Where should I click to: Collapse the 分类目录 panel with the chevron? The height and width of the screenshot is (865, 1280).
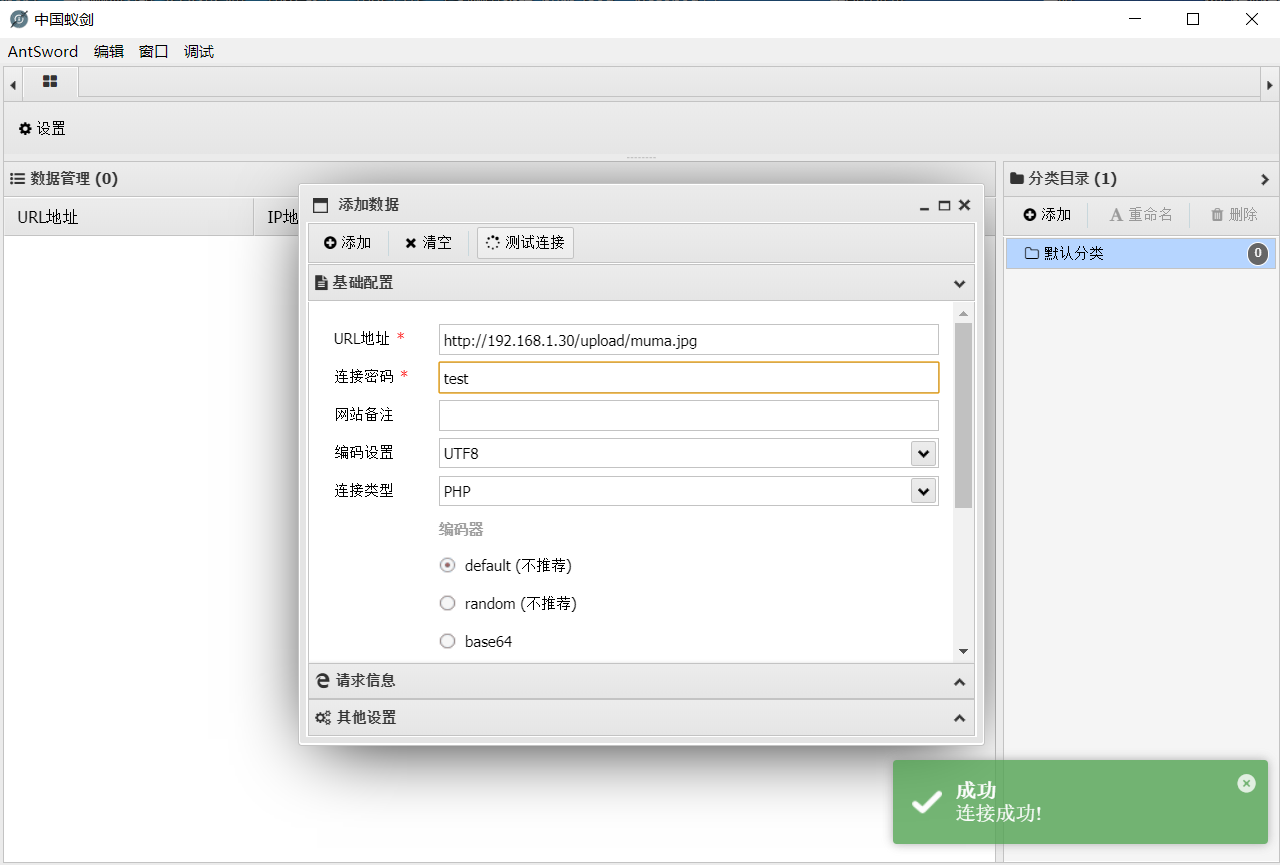click(1265, 180)
